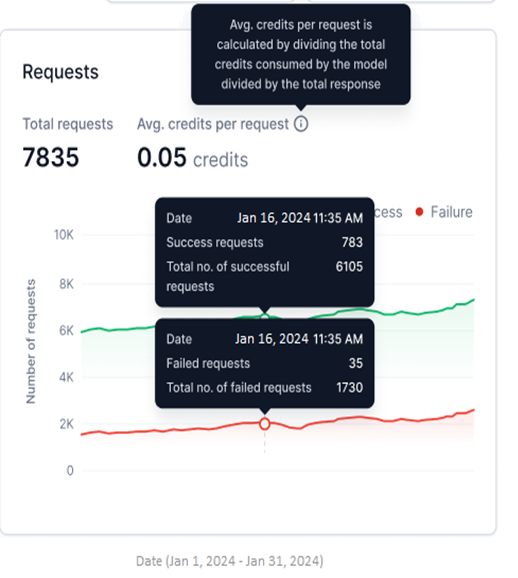
Task: Click the Date range caption below chart
Action: pyautogui.click(x=230, y=561)
